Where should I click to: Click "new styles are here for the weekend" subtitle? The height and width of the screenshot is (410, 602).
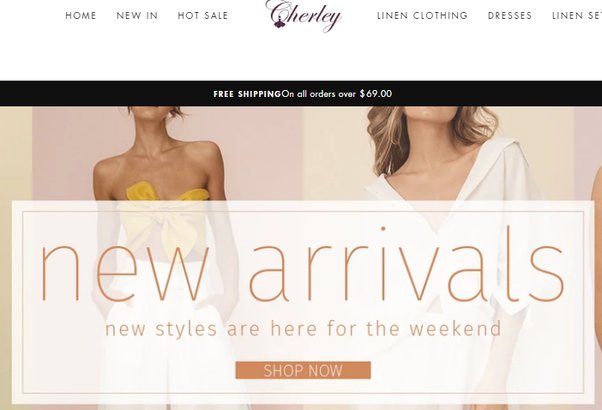coord(303,329)
